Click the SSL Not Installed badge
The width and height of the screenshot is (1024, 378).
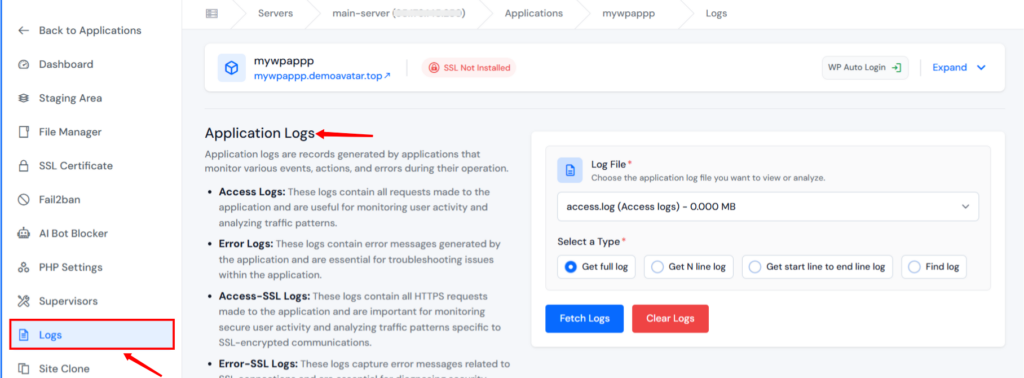468,68
